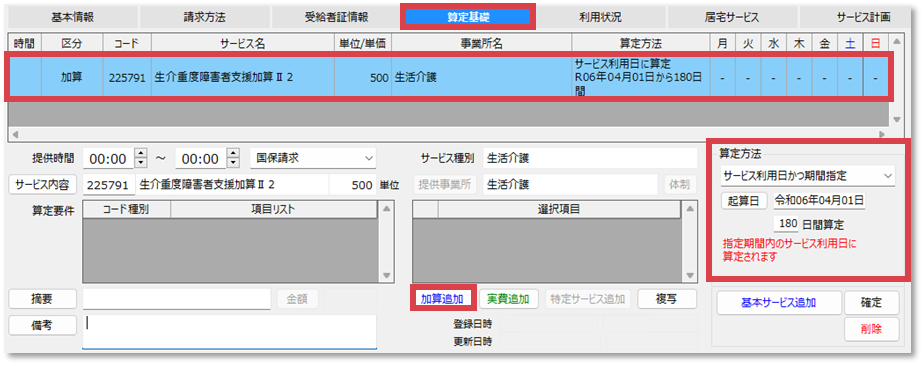
Task: Go to the 利用状況 tab
Action: (600, 17)
